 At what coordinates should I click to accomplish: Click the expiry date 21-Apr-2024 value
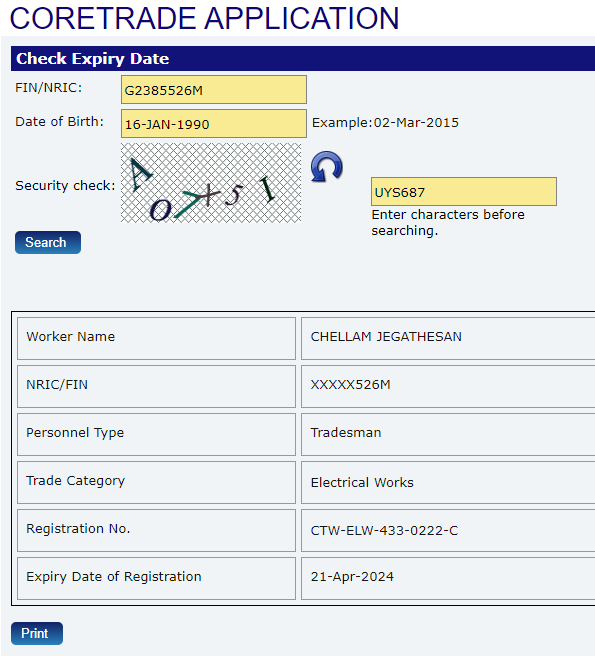pyautogui.click(x=352, y=577)
